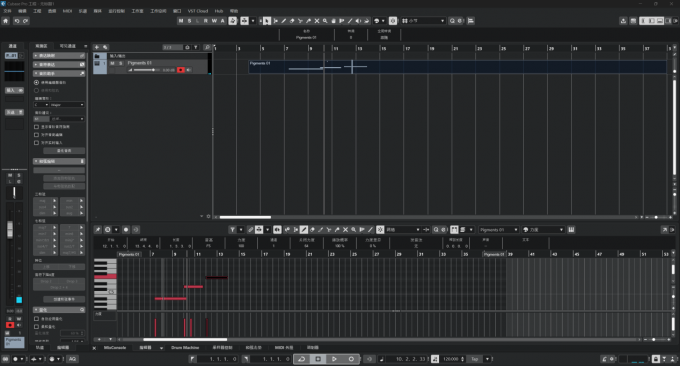The width and height of the screenshot is (680, 366).
Task: Select the Mute X tool in project toolbar
Action: click(x=317, y=21)
